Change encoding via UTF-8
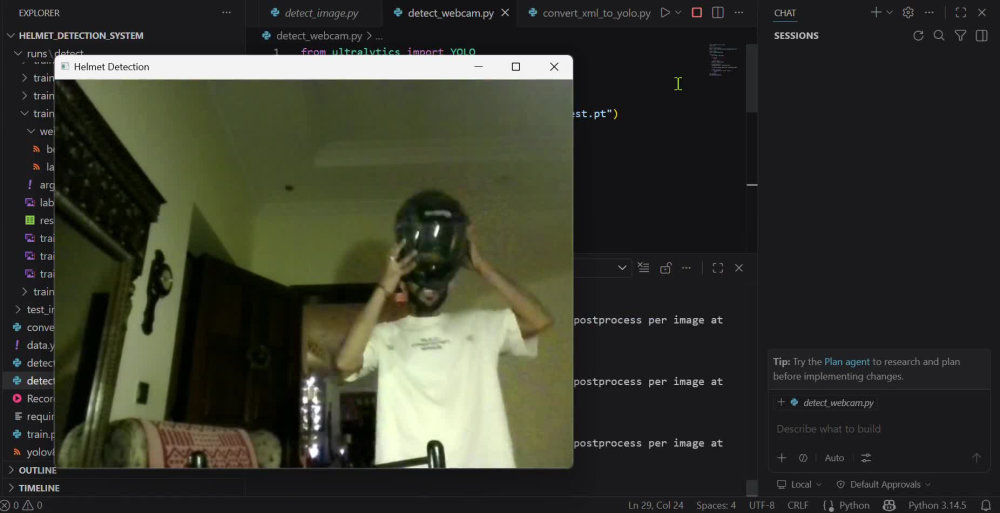This screenshot has height=513, width=1000. (x=761, y=506)
